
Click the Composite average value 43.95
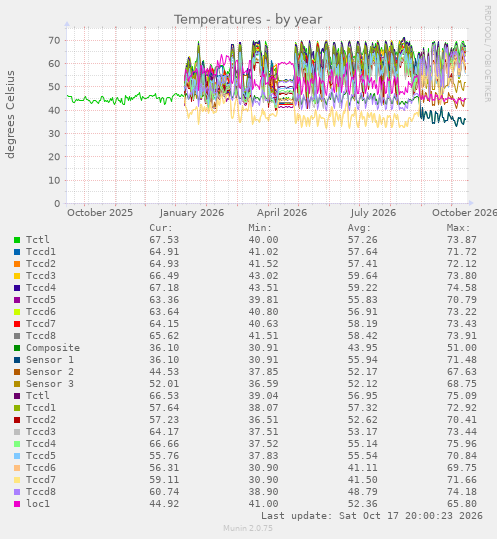point(362,348)
